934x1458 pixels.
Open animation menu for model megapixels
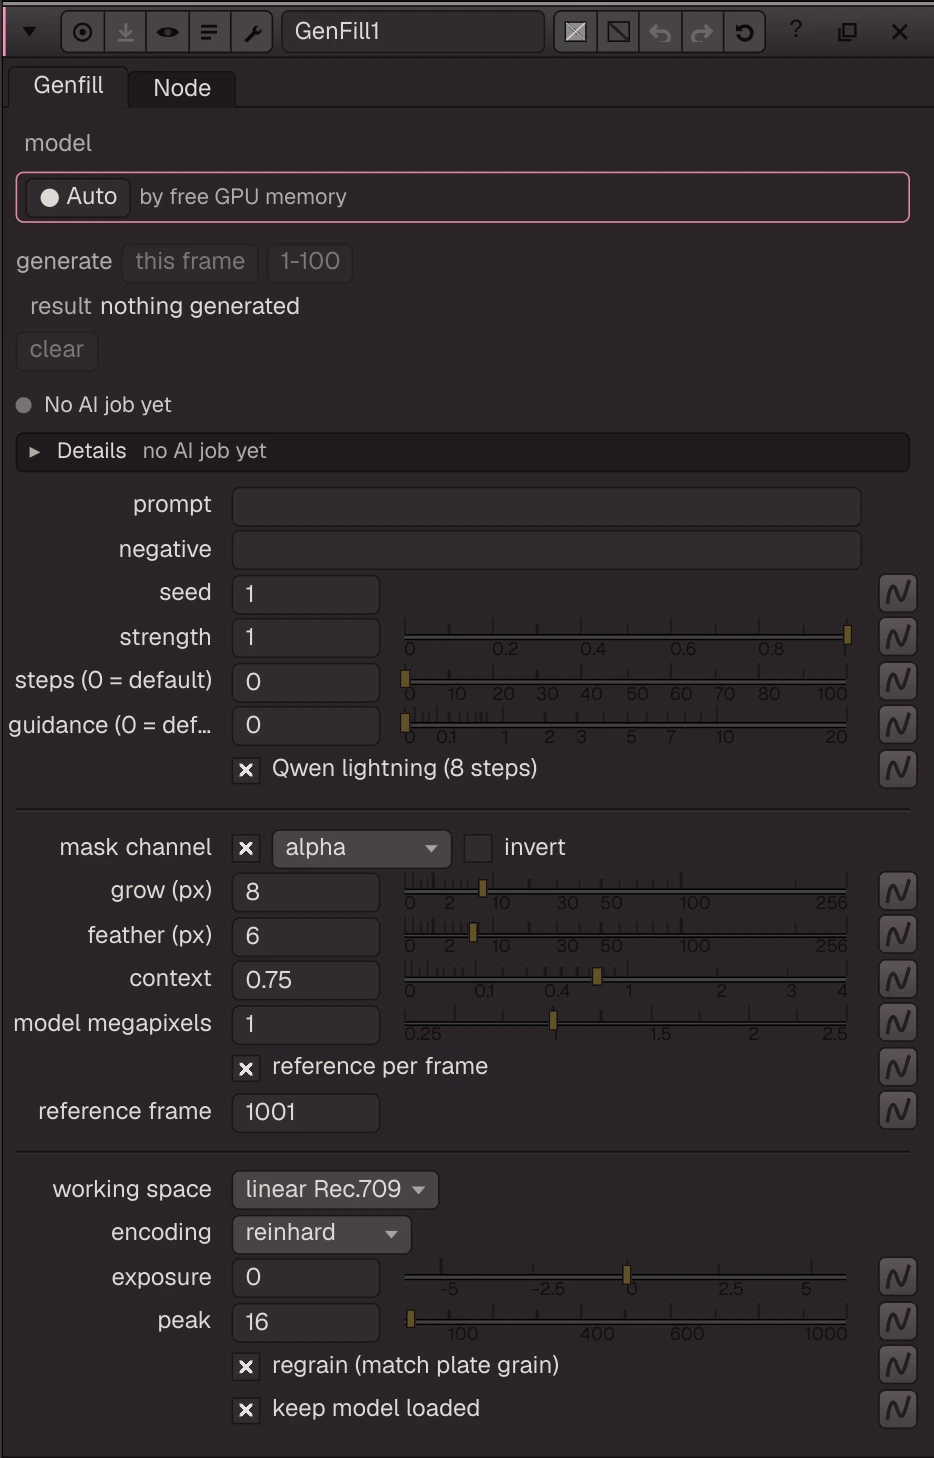(898, 1023)
